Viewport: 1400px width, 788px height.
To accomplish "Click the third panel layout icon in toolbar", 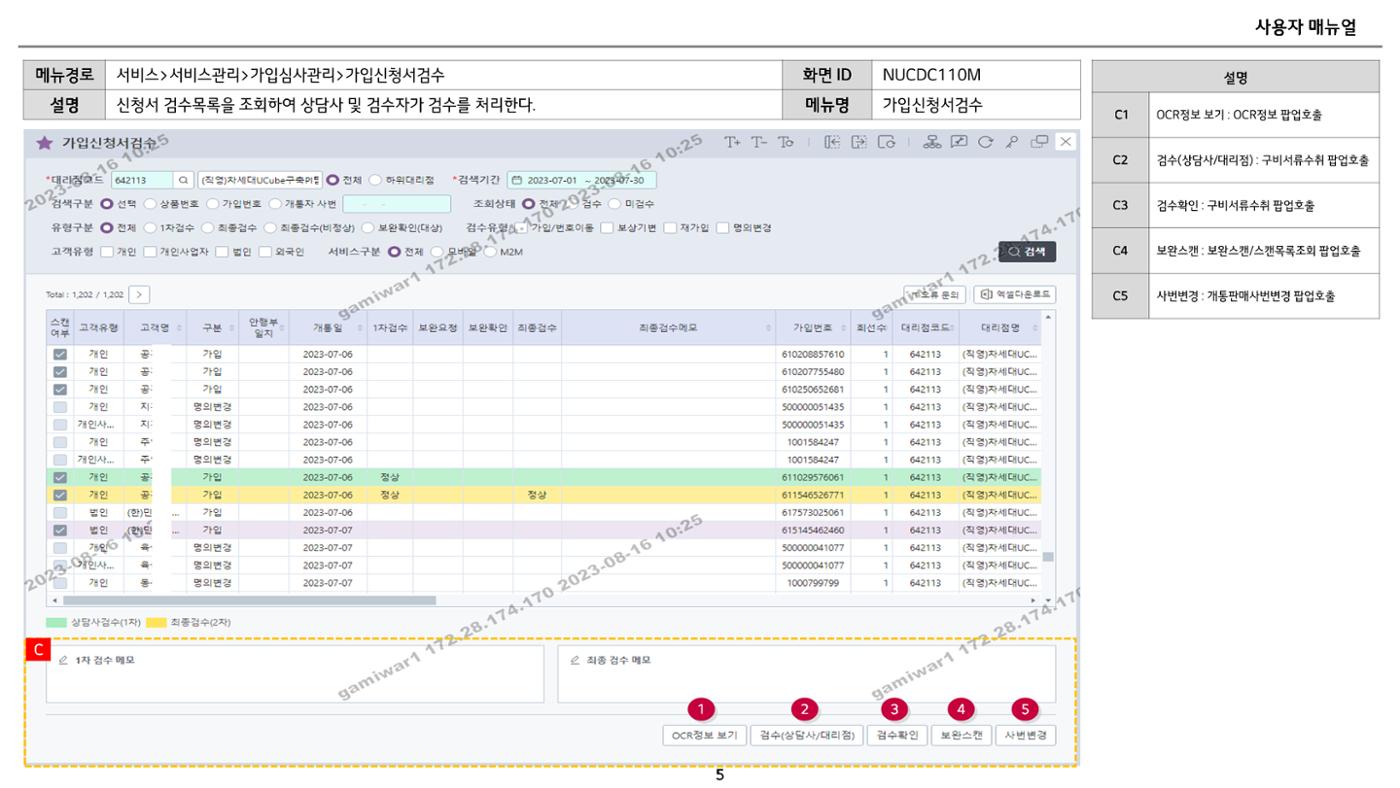I will (x=887, y=142).
